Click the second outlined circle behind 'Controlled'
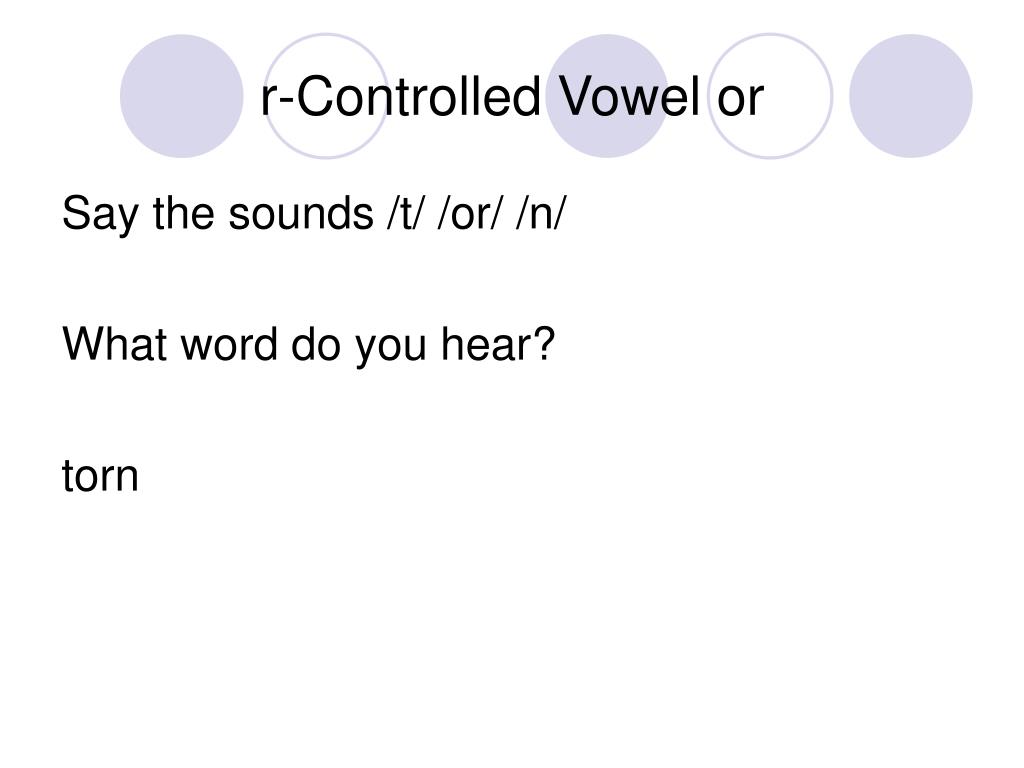 point(326,96)
